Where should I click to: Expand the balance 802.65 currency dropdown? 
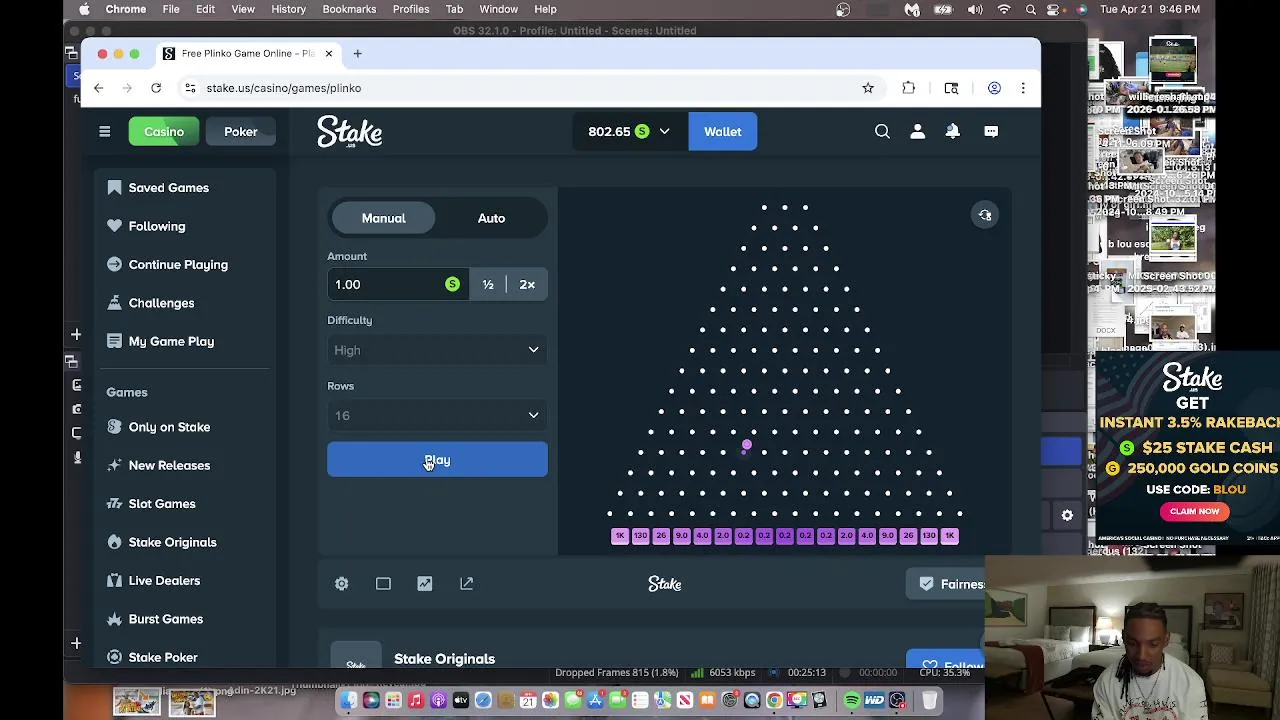click(x=629, y=132)
